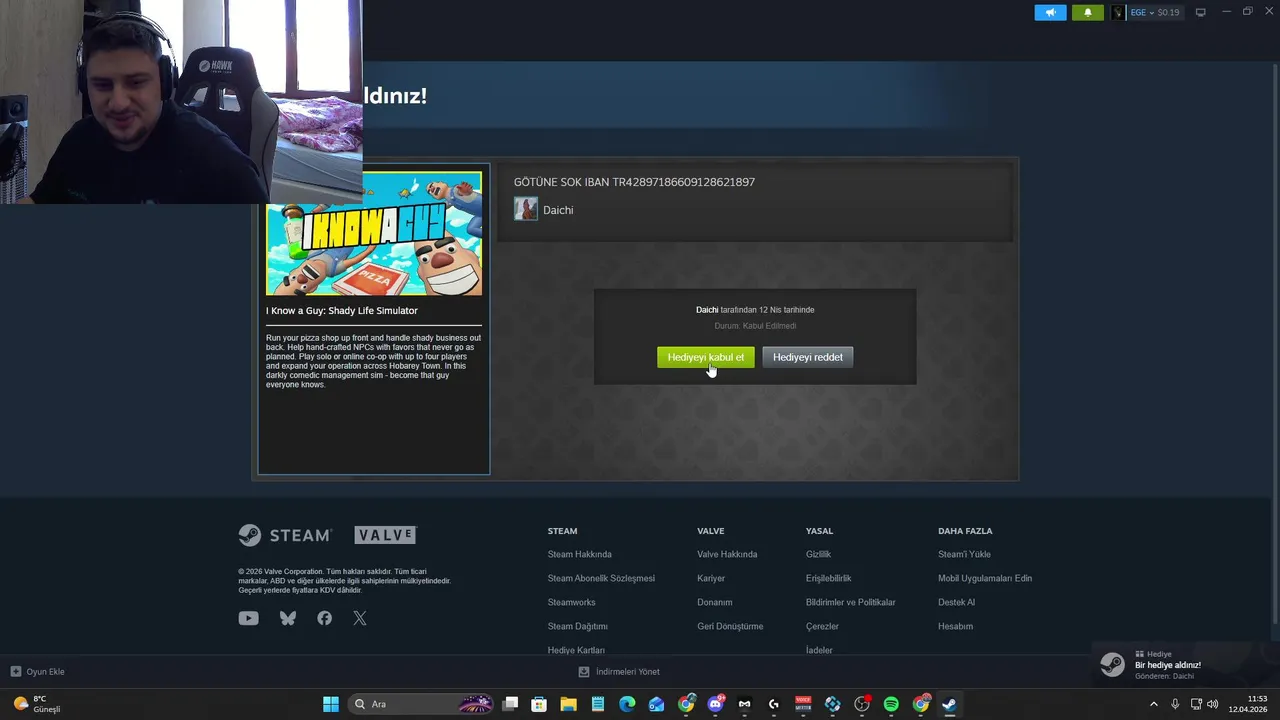Viewport: 1280px width, 720px height.
Task: Click the Steam logo in footer
Action: pos(285,535)
